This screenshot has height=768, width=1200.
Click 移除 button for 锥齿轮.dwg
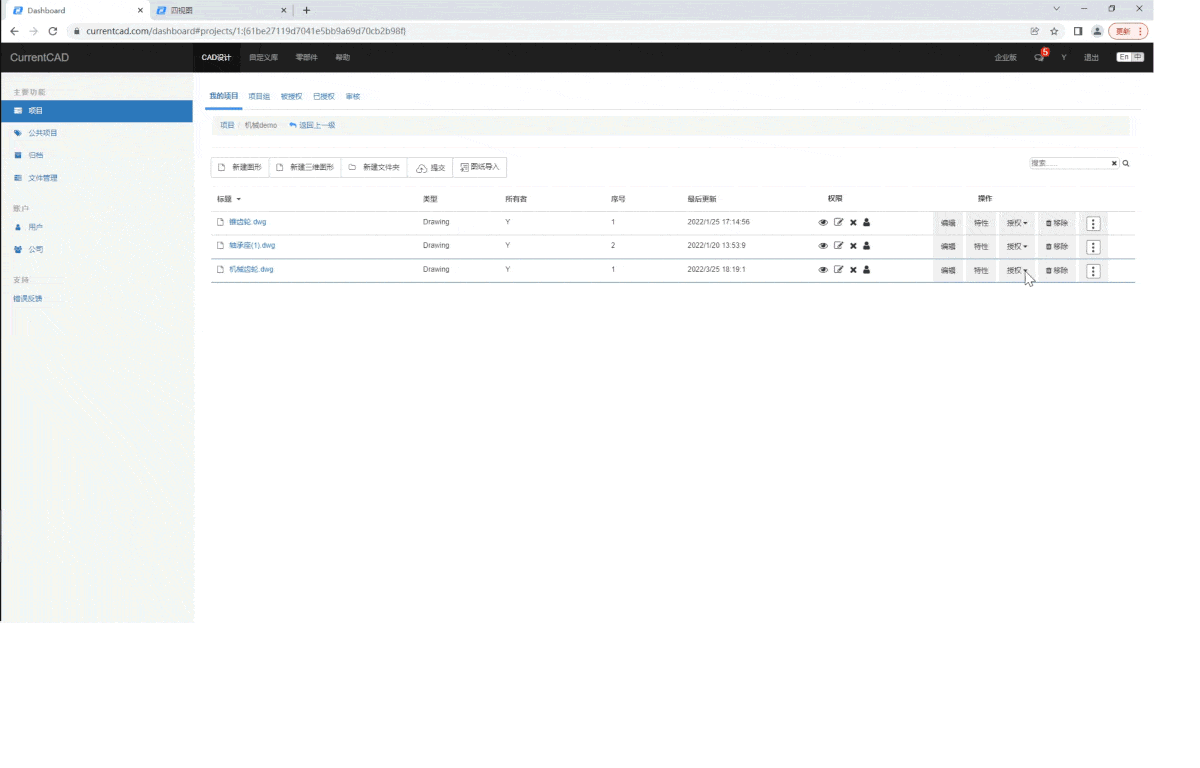pyautogui.click(x=1057, y=222)
